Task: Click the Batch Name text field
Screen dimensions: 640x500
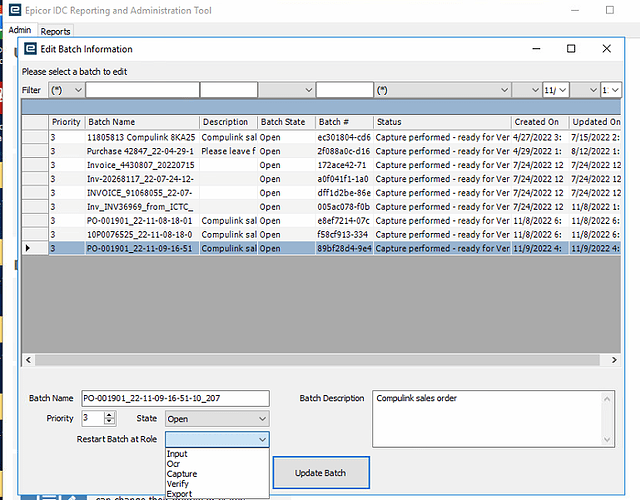Action: [x=176, y=398]
